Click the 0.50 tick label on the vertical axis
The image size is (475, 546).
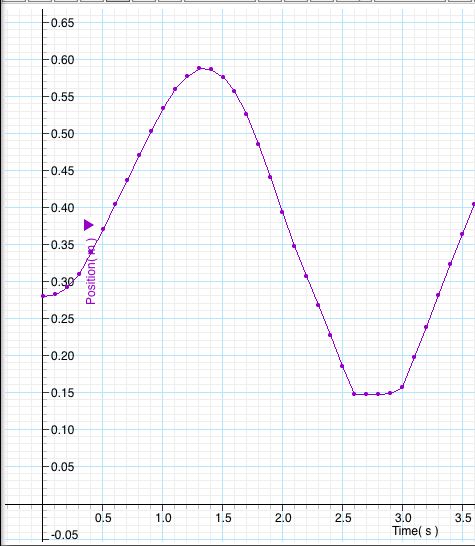click(63, 134)
